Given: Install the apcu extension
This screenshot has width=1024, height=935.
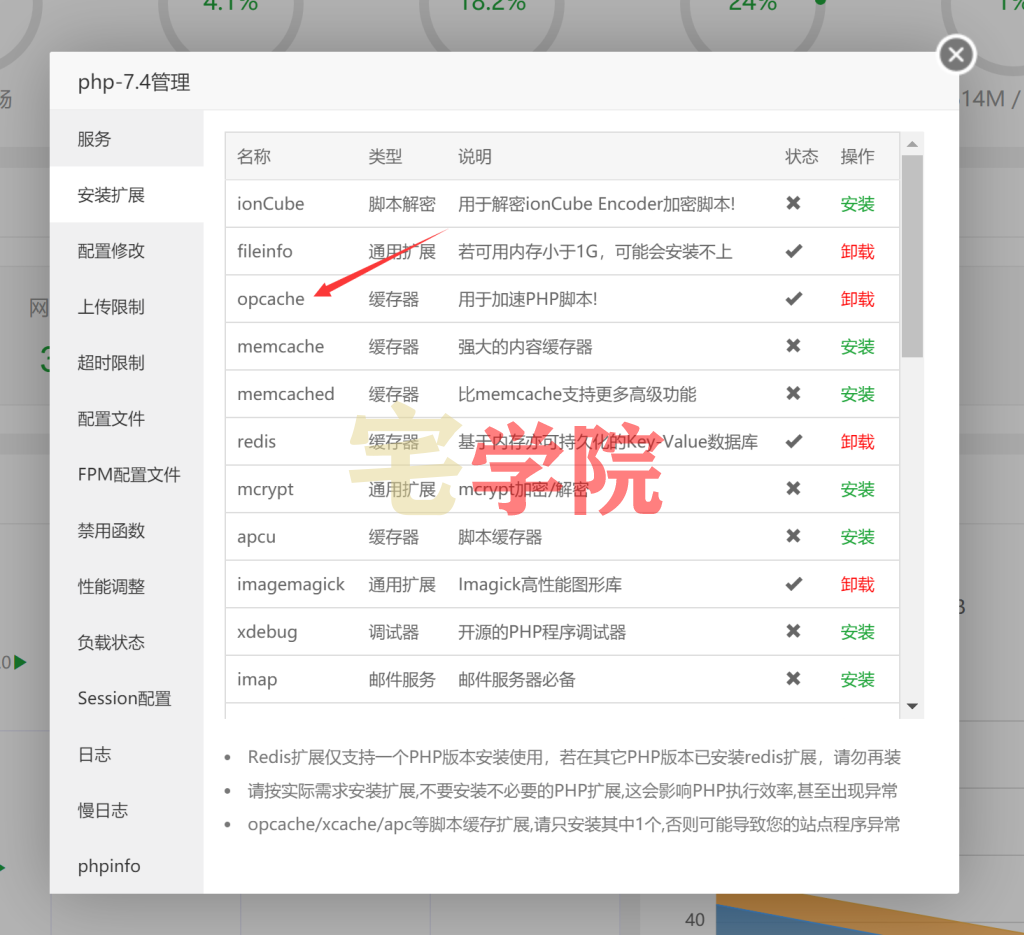Looking at the screenshot, I should 857,537.
